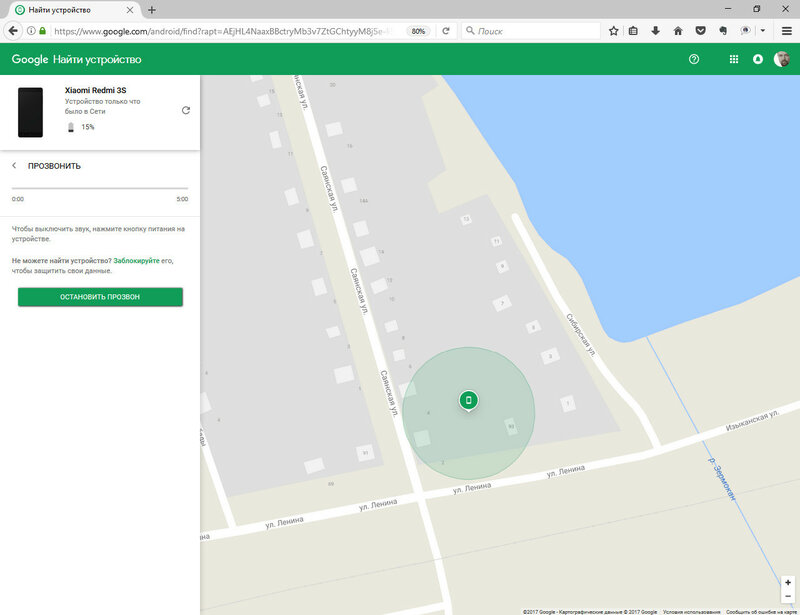
Task: Open the toolbar extension dropdown arrow
Action: coord(763,31)
